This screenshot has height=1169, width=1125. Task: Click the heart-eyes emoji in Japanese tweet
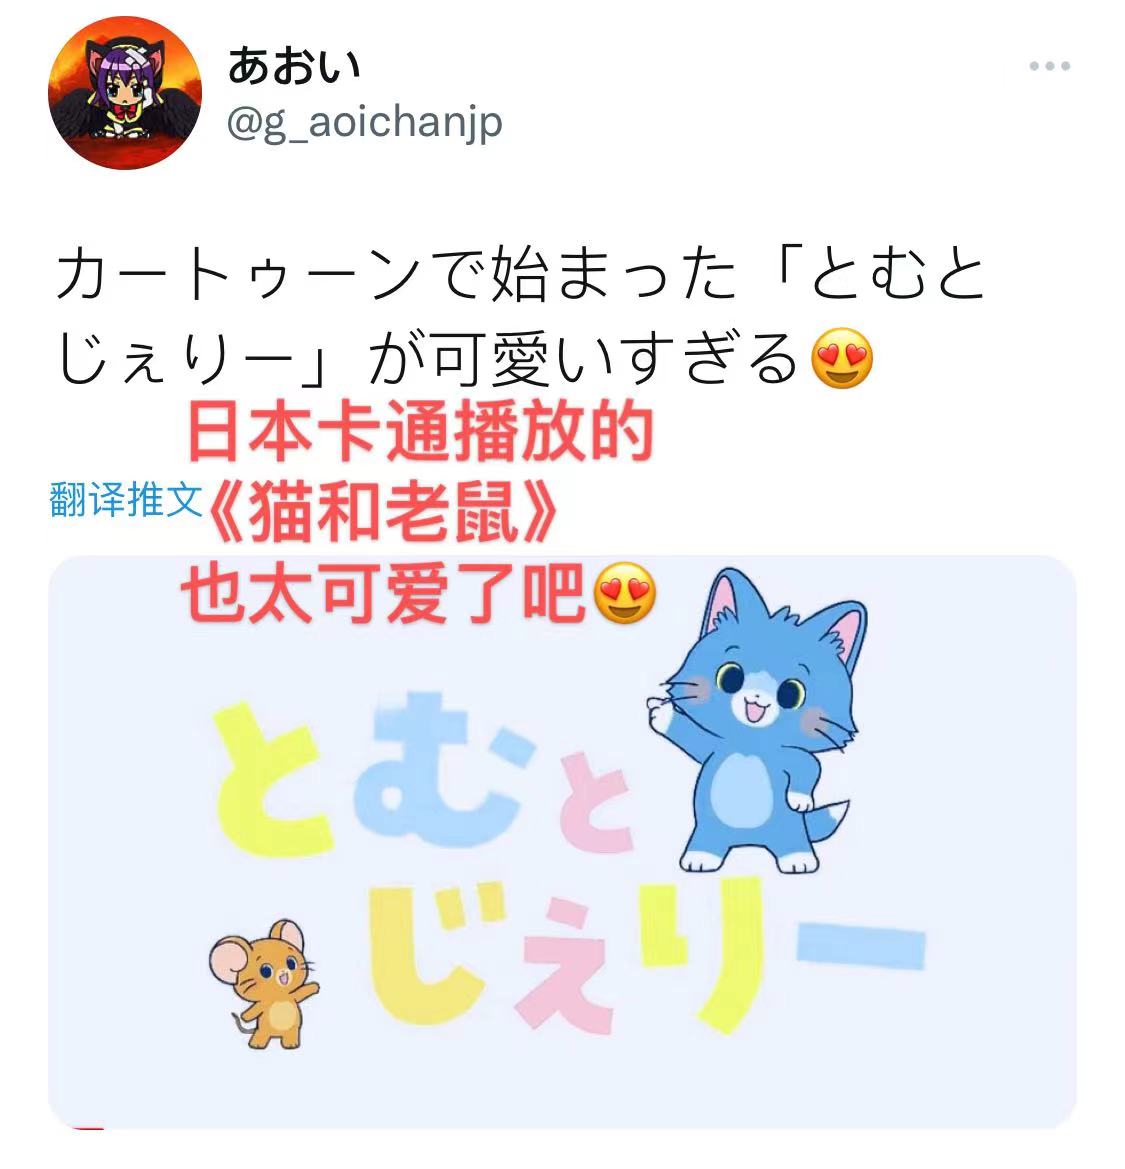pyautogui.click(x=841, y=357)
